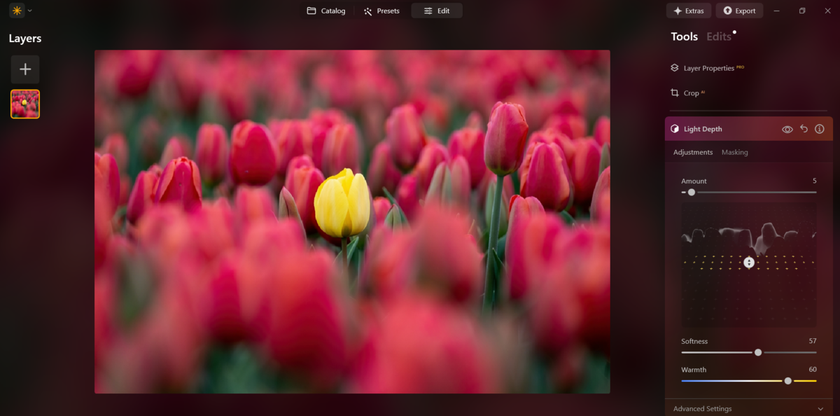Toggle Light Depth visibility eye icon

pos(787,129)
